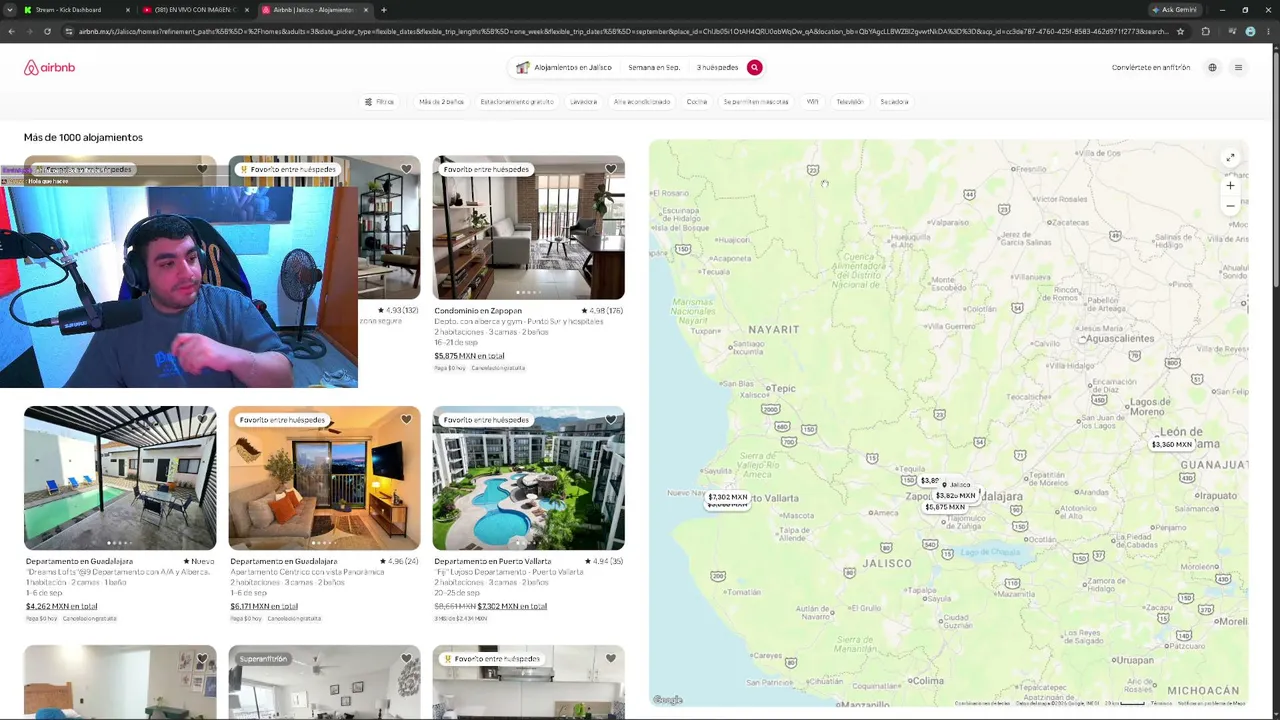Open the Condominio en Zapopan listing title
Screen dimensions: 1280x720
pyautogui.click(x=478, y=311)
